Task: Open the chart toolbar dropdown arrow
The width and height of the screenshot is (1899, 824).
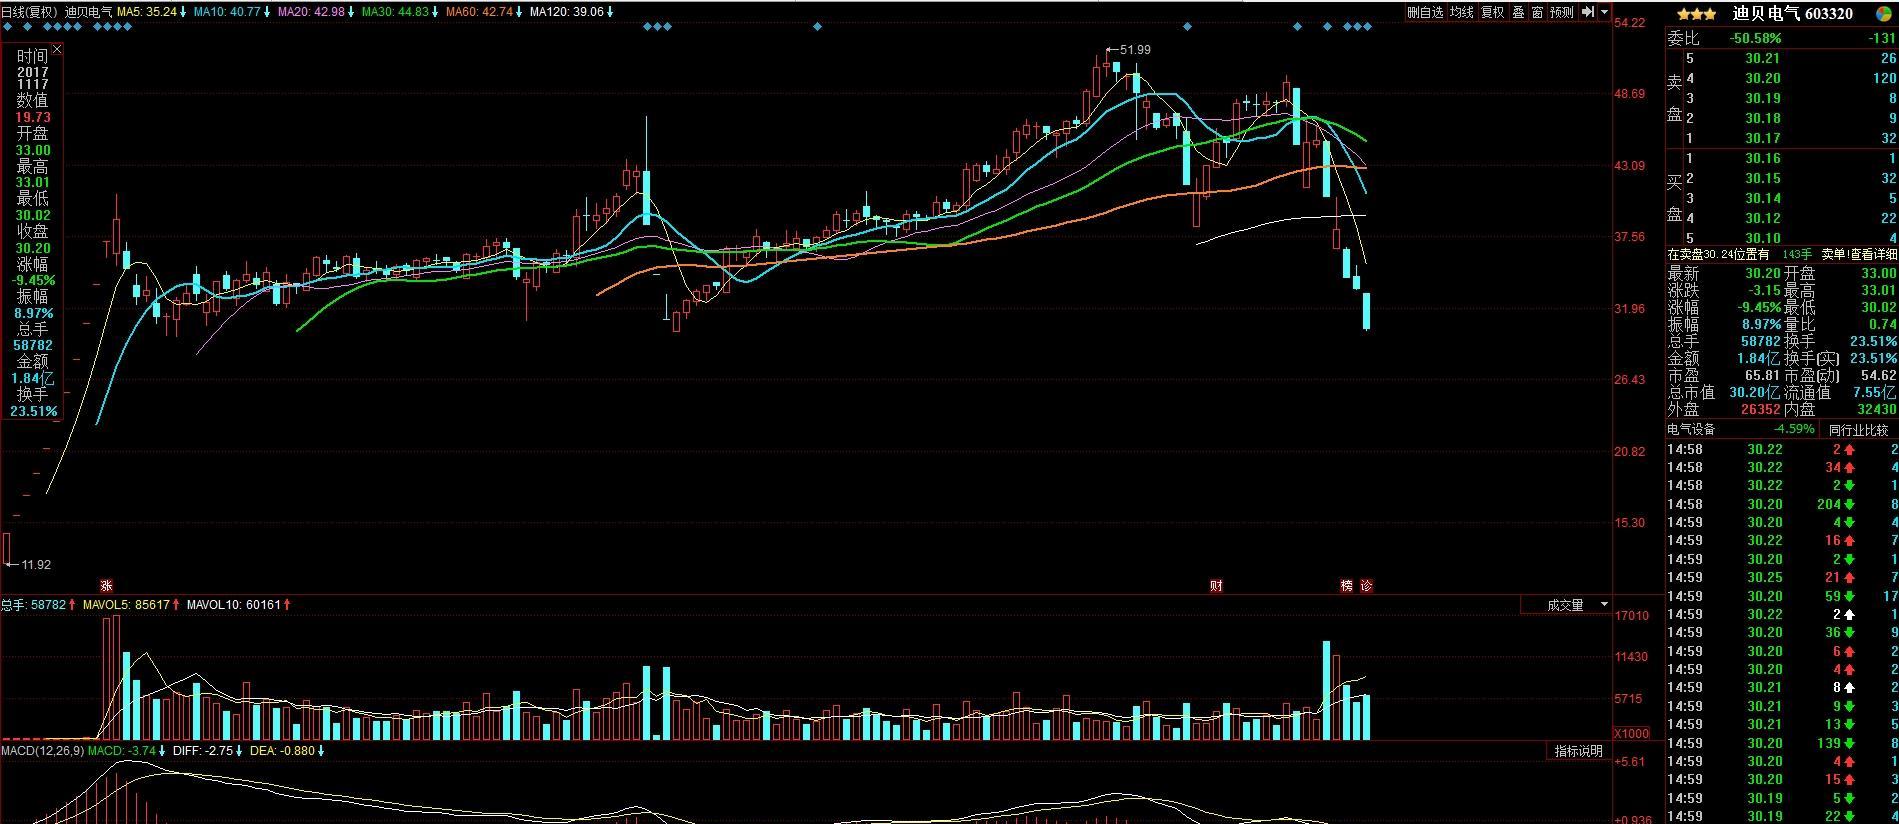Action: point(1605,12)
